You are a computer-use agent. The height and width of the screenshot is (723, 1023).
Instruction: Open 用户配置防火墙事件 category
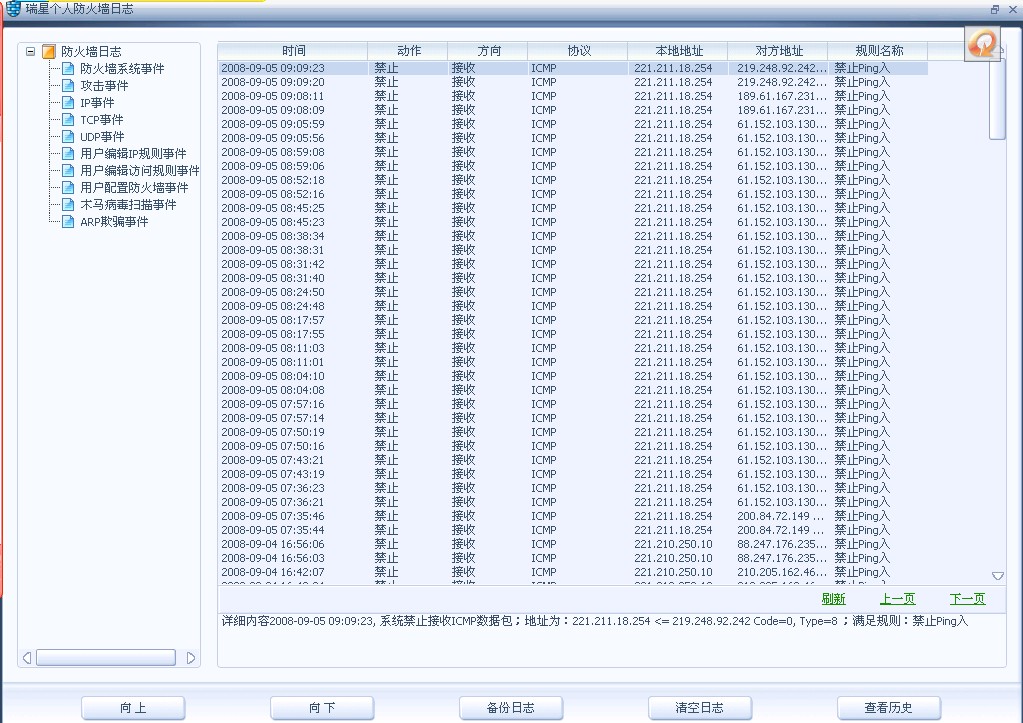coord(134,187)
